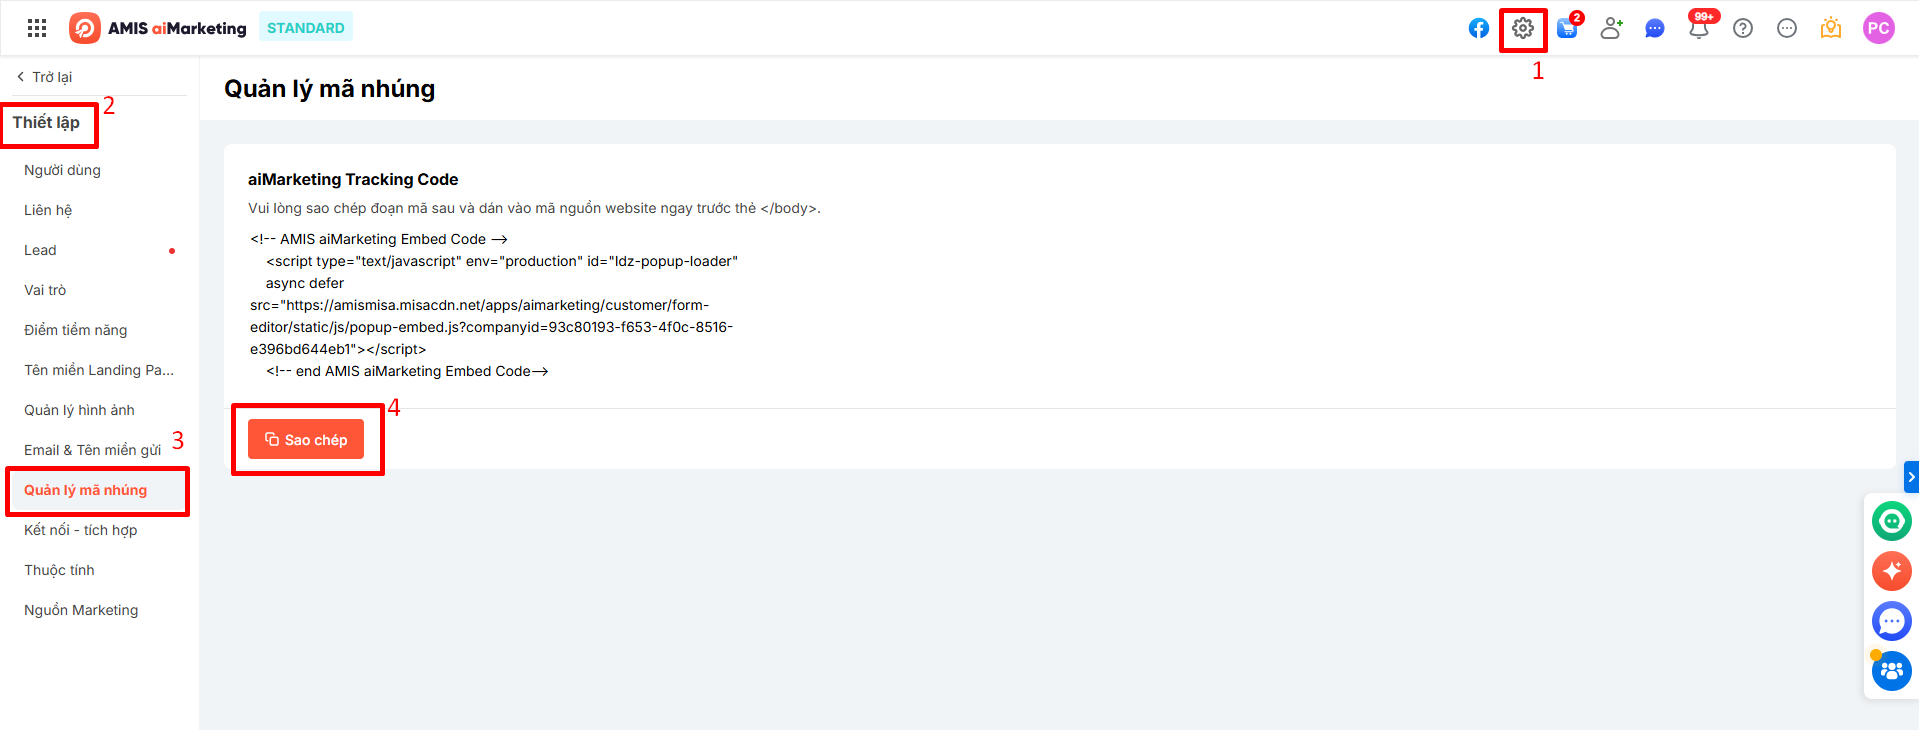Screen dimensions: 1919x730
Task: Open the more options ellipsis icon
Action: 1786,28
